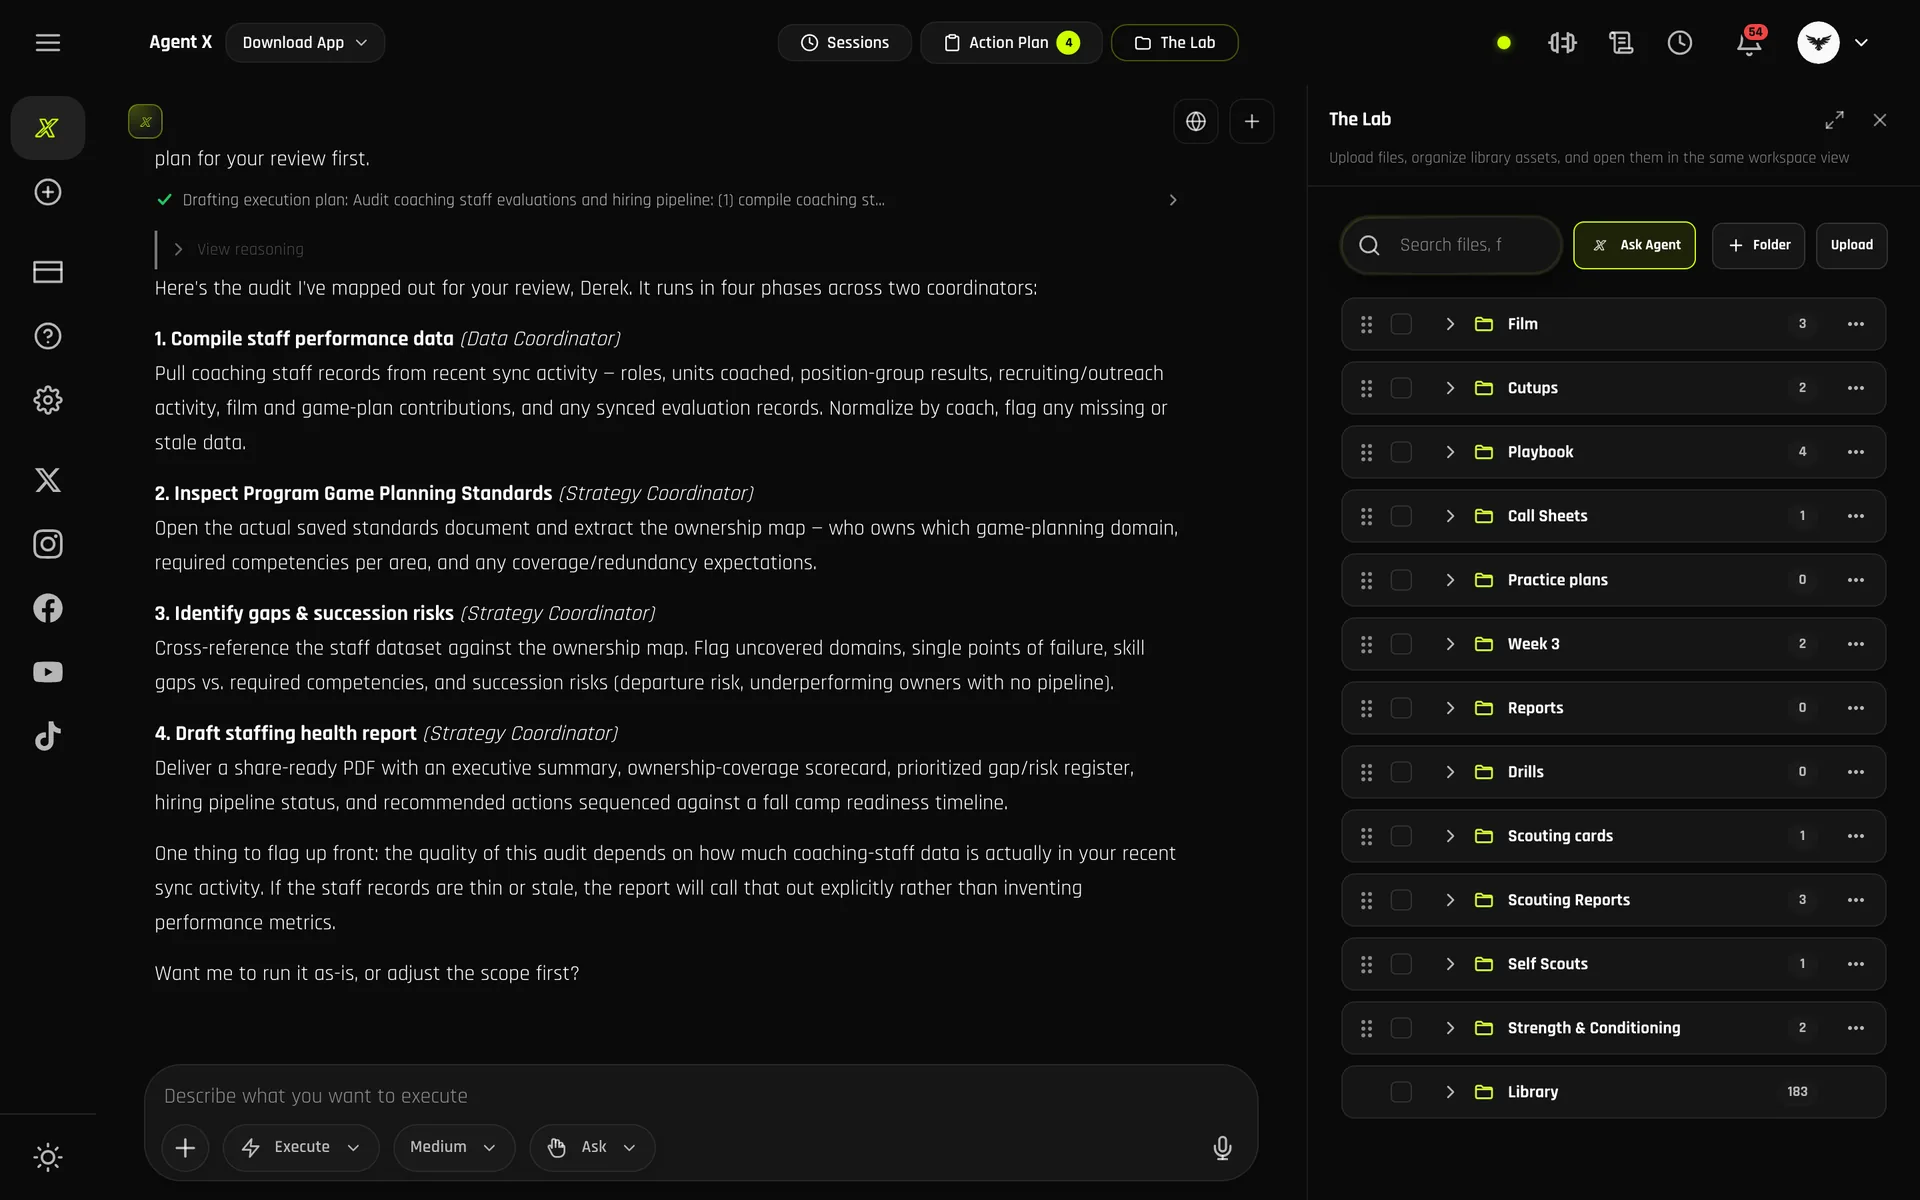Check the Film folder checkbox
Screen dimensions: 1920x1200
click(x=1401, y=324)
